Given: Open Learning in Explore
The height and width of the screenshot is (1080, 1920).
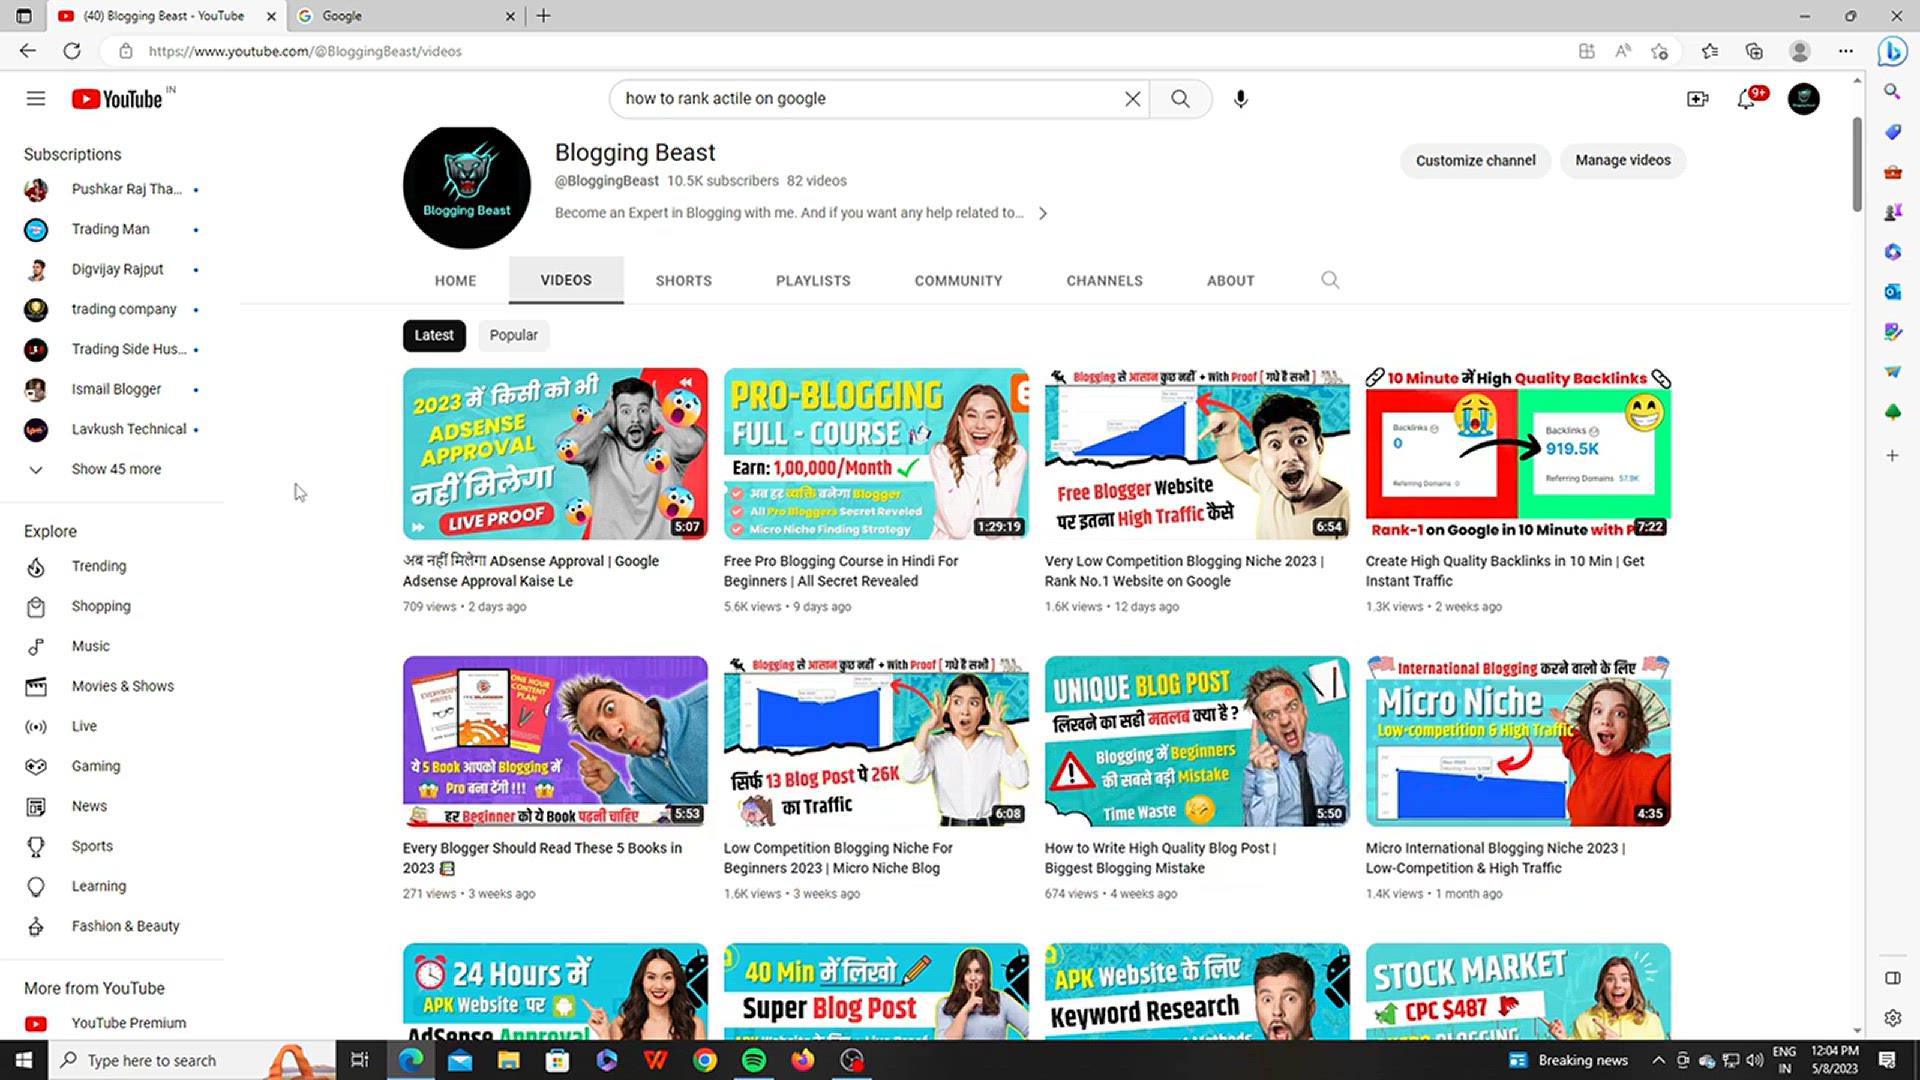Looking at the screenshot, I should click(x=112, y=886).
